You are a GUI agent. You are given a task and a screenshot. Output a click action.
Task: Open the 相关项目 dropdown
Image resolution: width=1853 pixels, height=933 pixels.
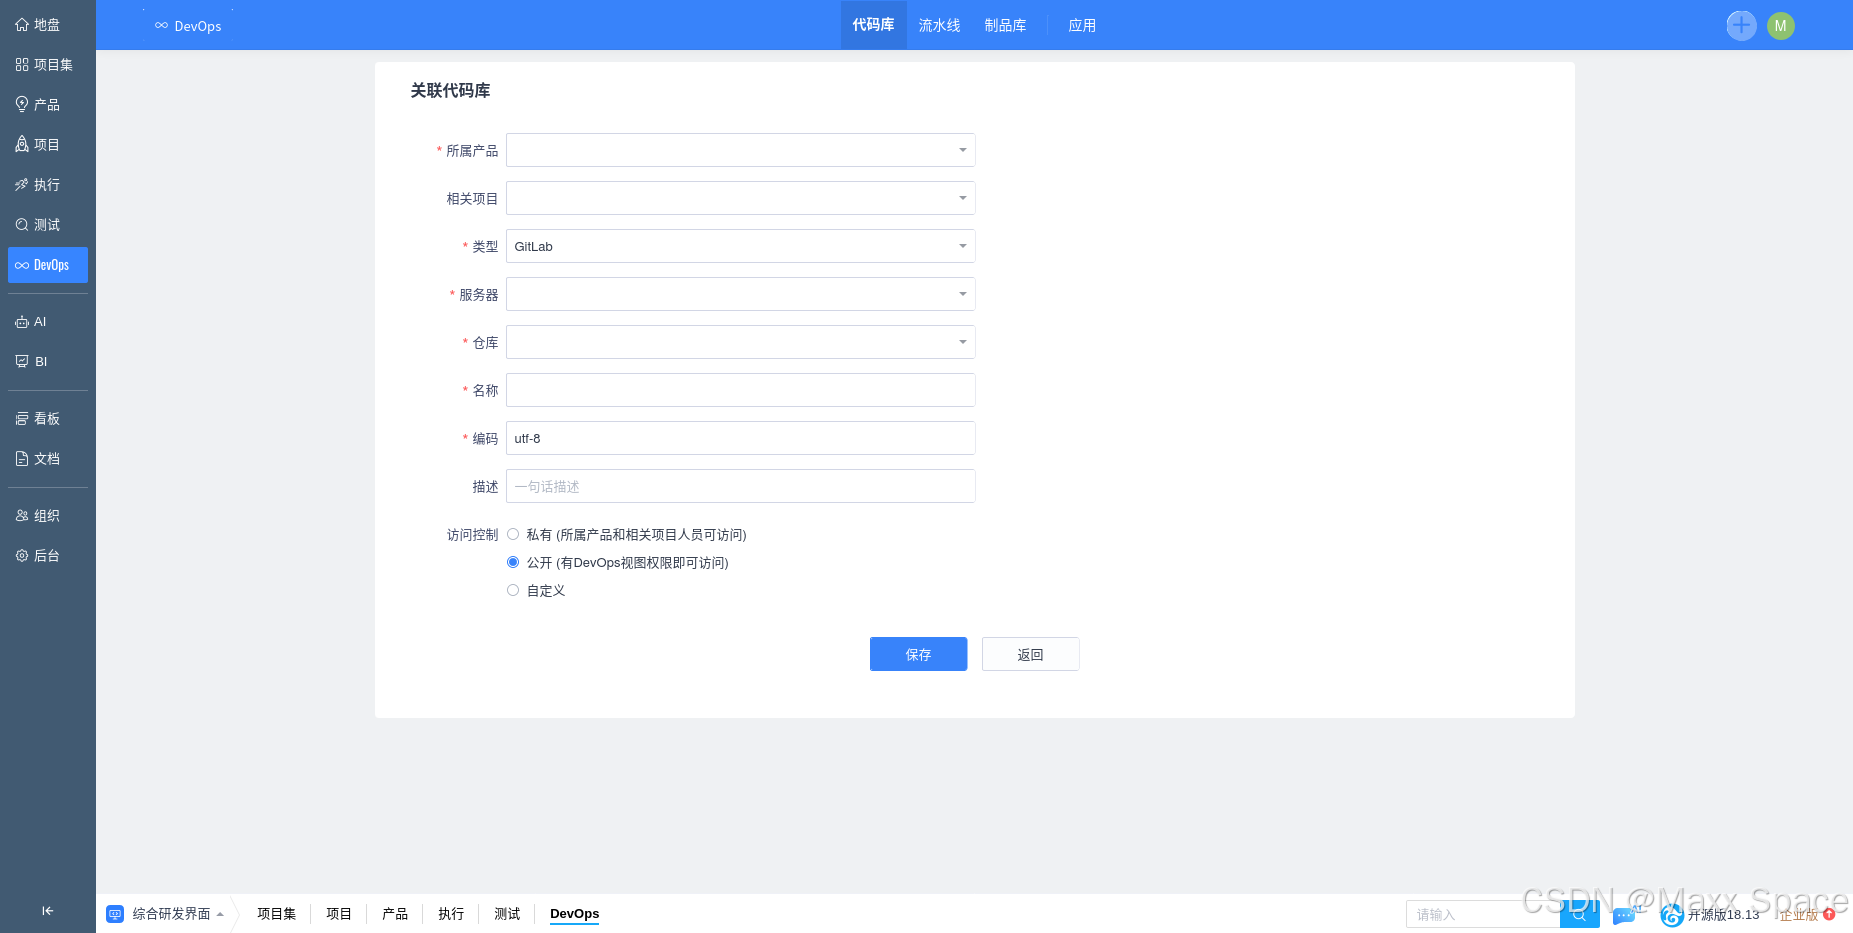pyautogui.click(x=741, y=198)
